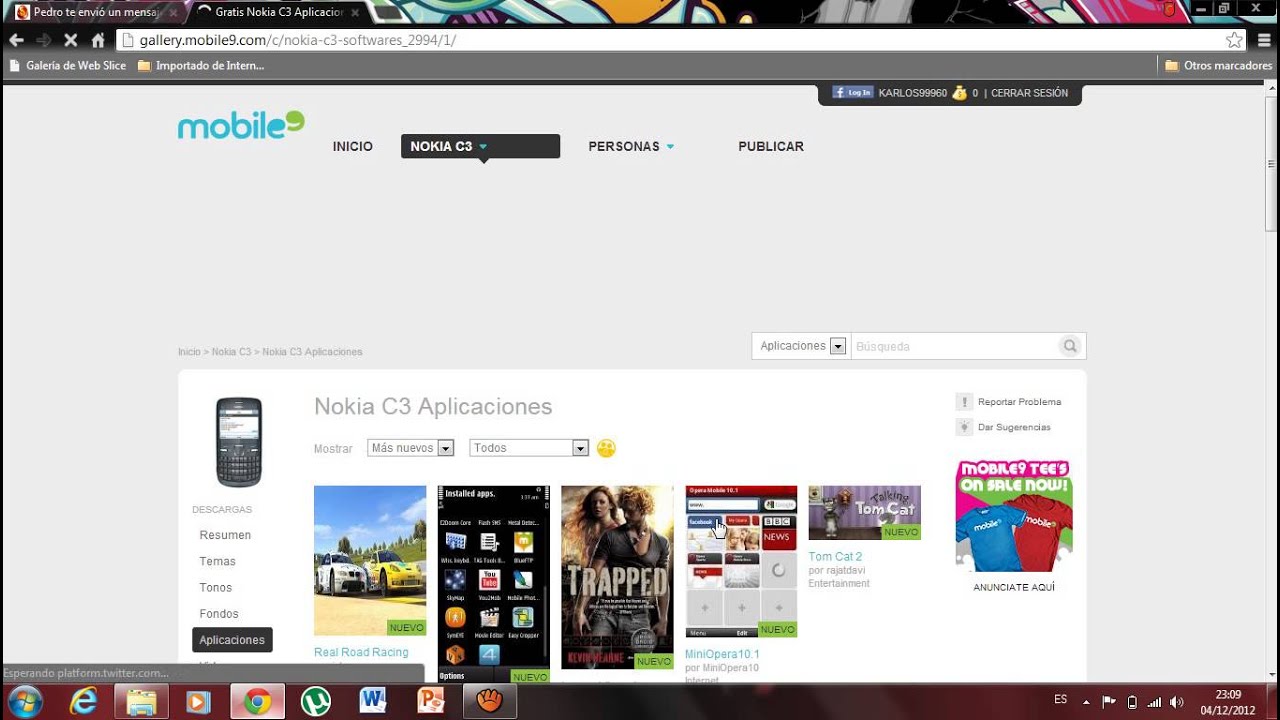Open Temas in sidebar
This screenshot has width=1280, height=720.
(217, 561)
